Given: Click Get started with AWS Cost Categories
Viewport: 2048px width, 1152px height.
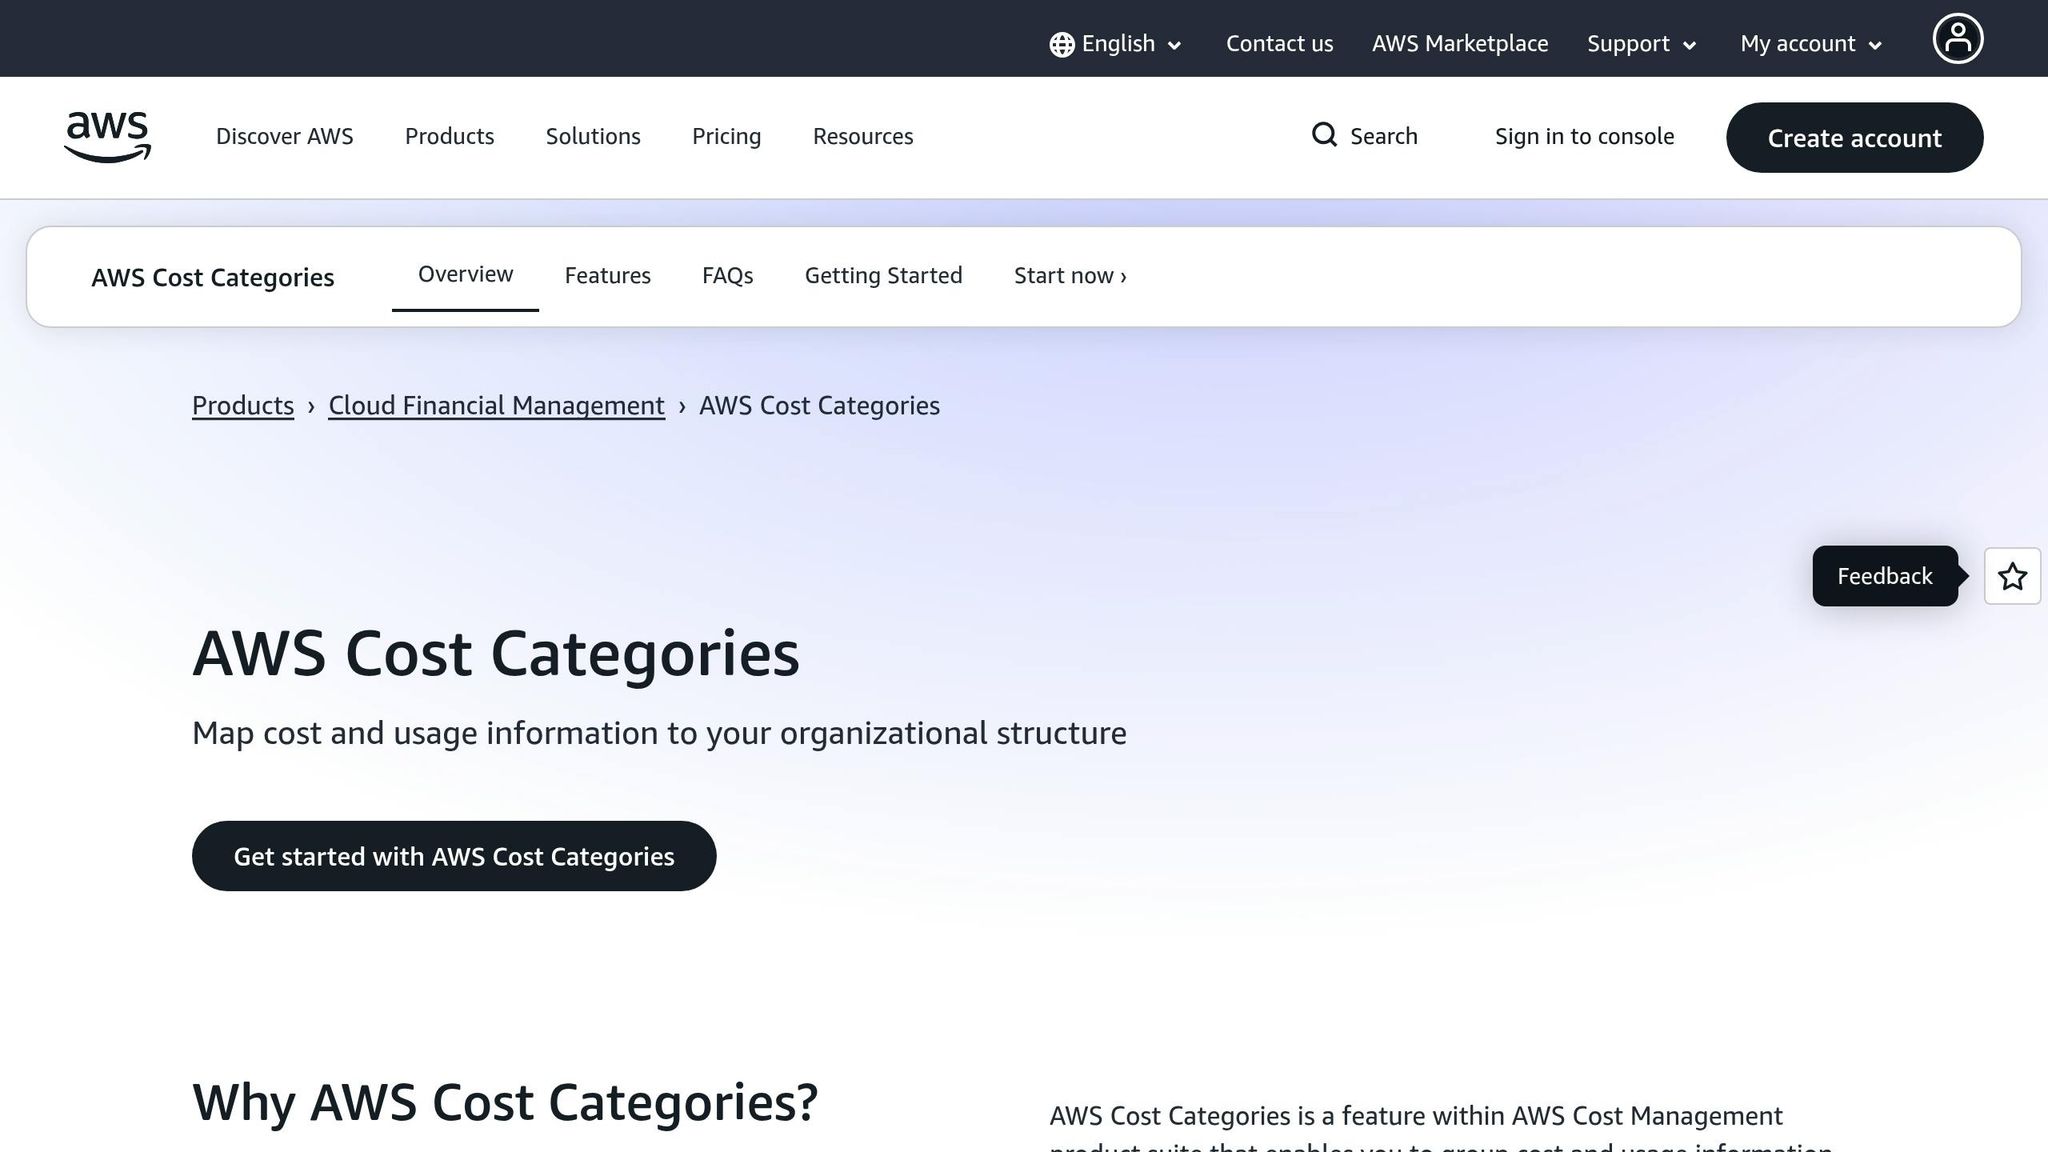Looking at the screenshot, I should coord(454,856).
